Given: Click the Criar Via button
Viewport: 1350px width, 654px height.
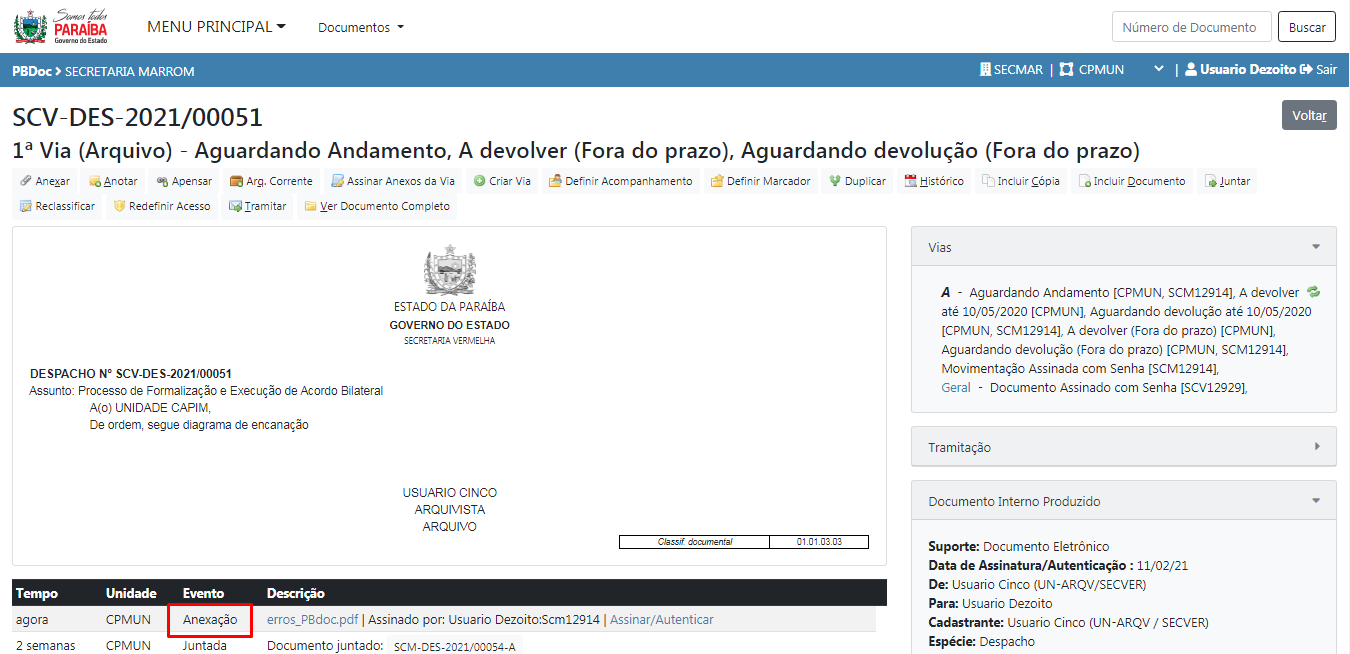Looking at the screenshot, I should [x=502, y=181].
